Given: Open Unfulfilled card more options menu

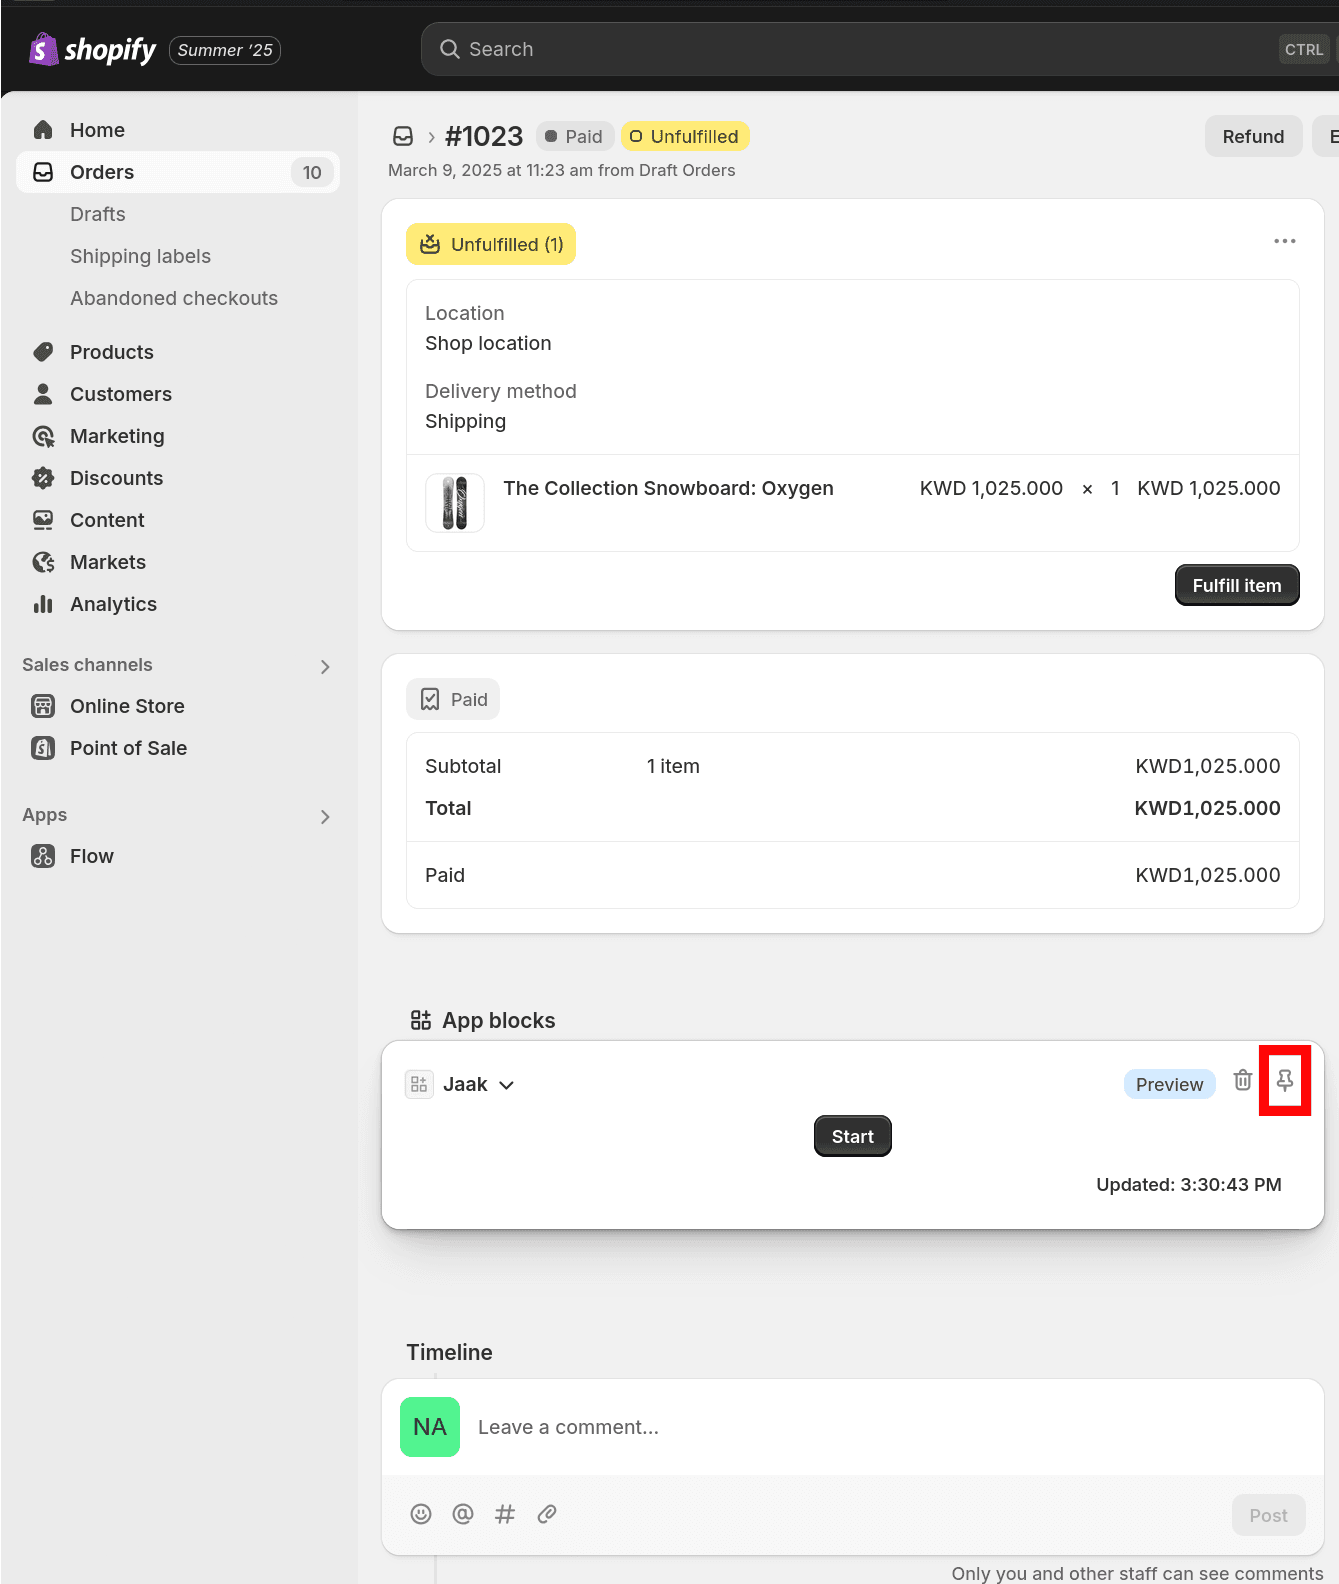Looking at the screenshot, I should point(1285,241).
